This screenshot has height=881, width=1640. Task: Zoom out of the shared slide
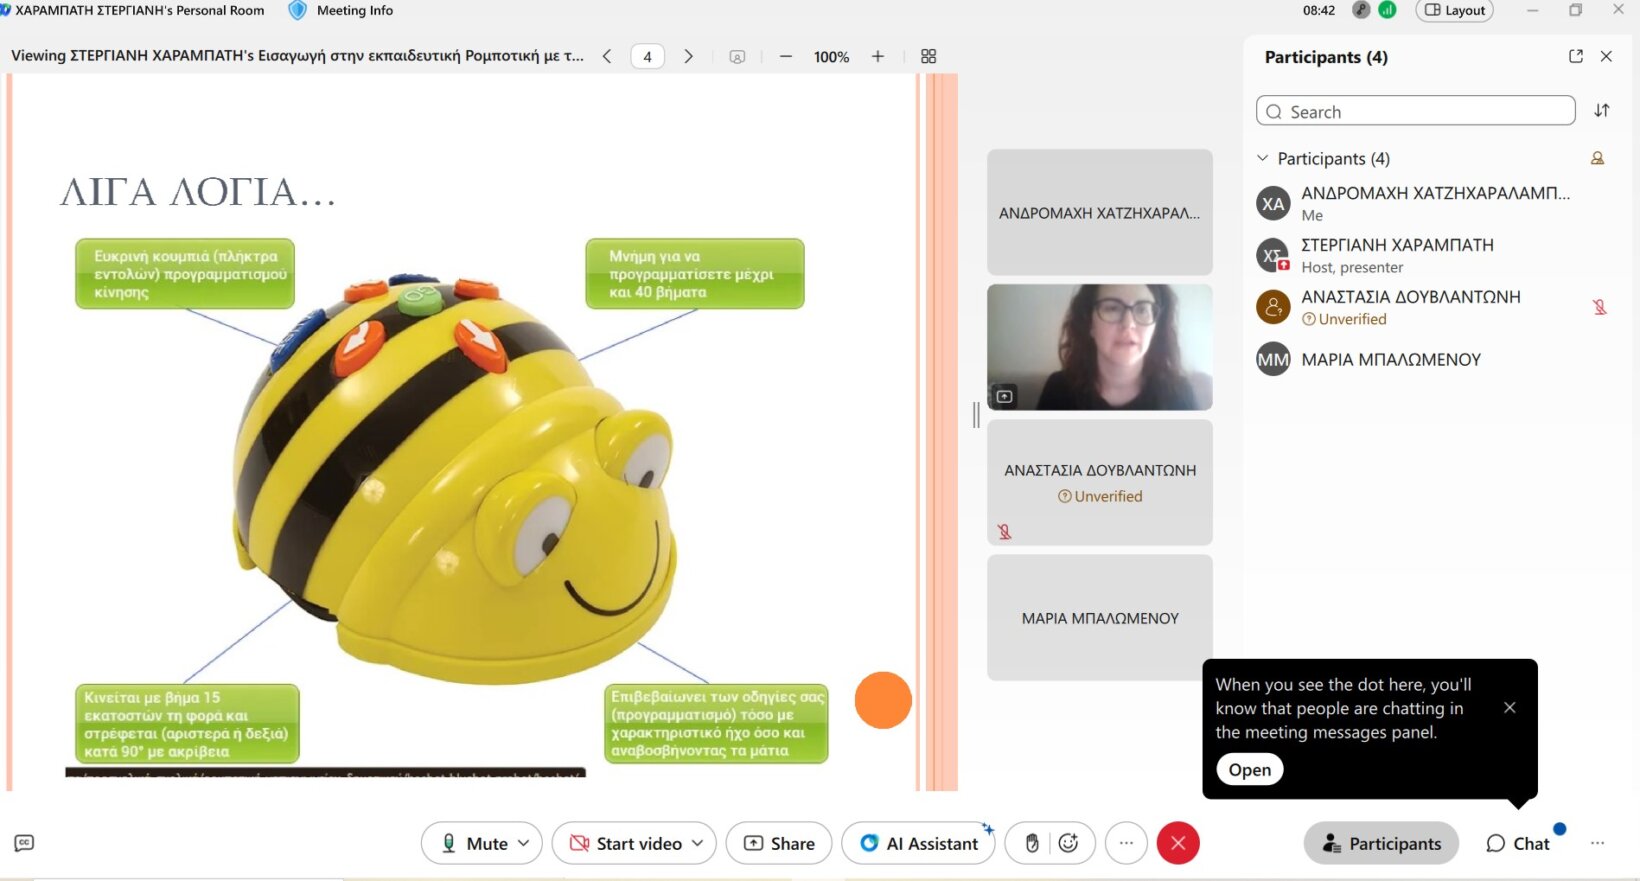tap(786, 57)
